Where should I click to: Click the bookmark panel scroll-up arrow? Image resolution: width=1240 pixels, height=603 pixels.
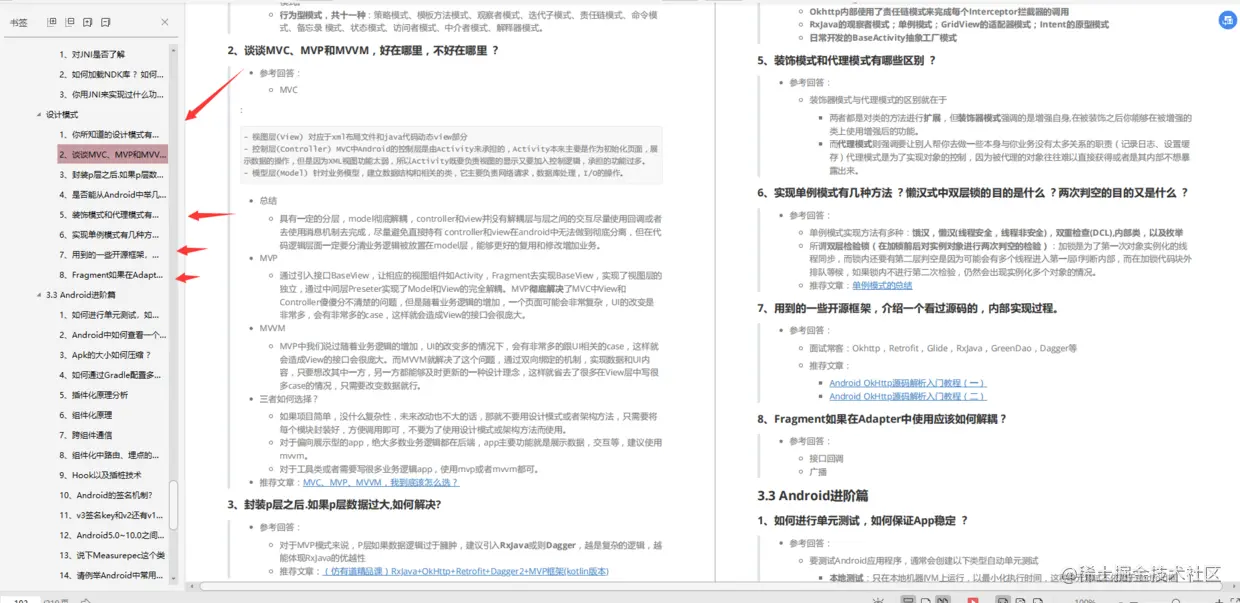click(x=174, y=48)
